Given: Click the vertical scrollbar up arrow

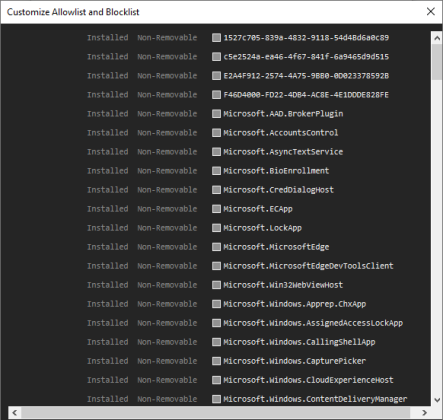Looking at the screenshot, I should pos(437,38).
